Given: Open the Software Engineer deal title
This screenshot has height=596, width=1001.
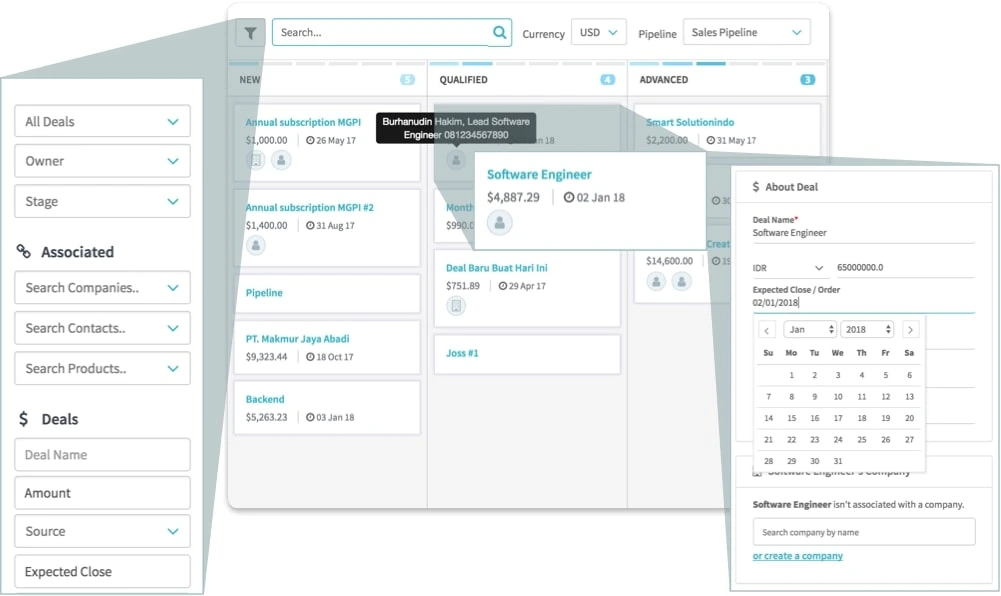Looking at the screenshot, I should coord(539,174).
